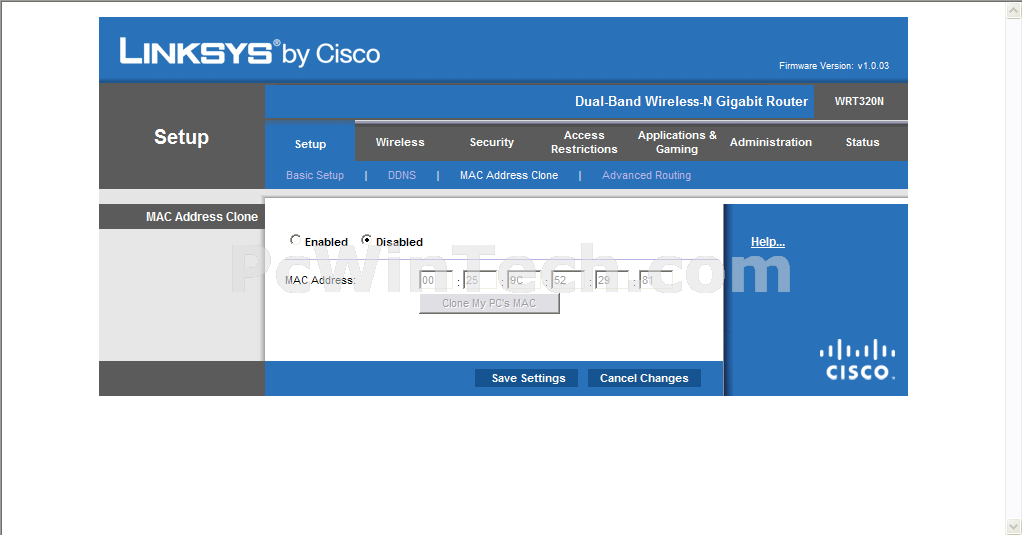Click the MAC Address Clone section heading

[x=201, y=217]
